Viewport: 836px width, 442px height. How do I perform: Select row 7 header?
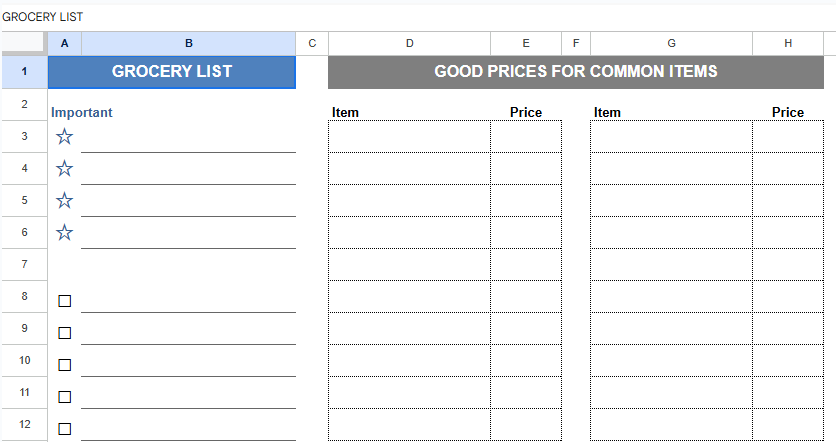click(24, 265)
